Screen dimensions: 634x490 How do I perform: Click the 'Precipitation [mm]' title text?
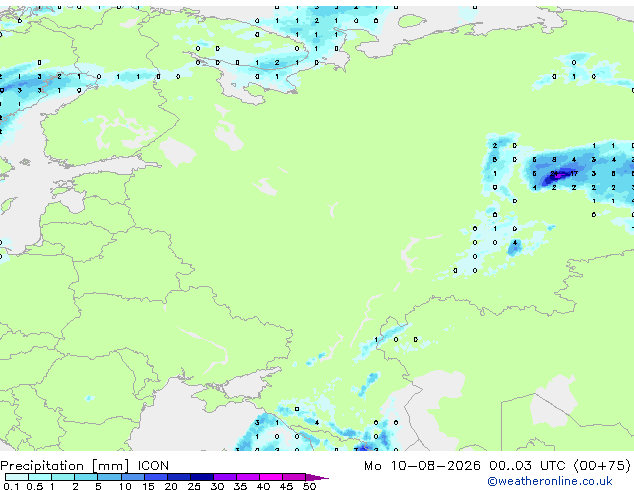65,466
